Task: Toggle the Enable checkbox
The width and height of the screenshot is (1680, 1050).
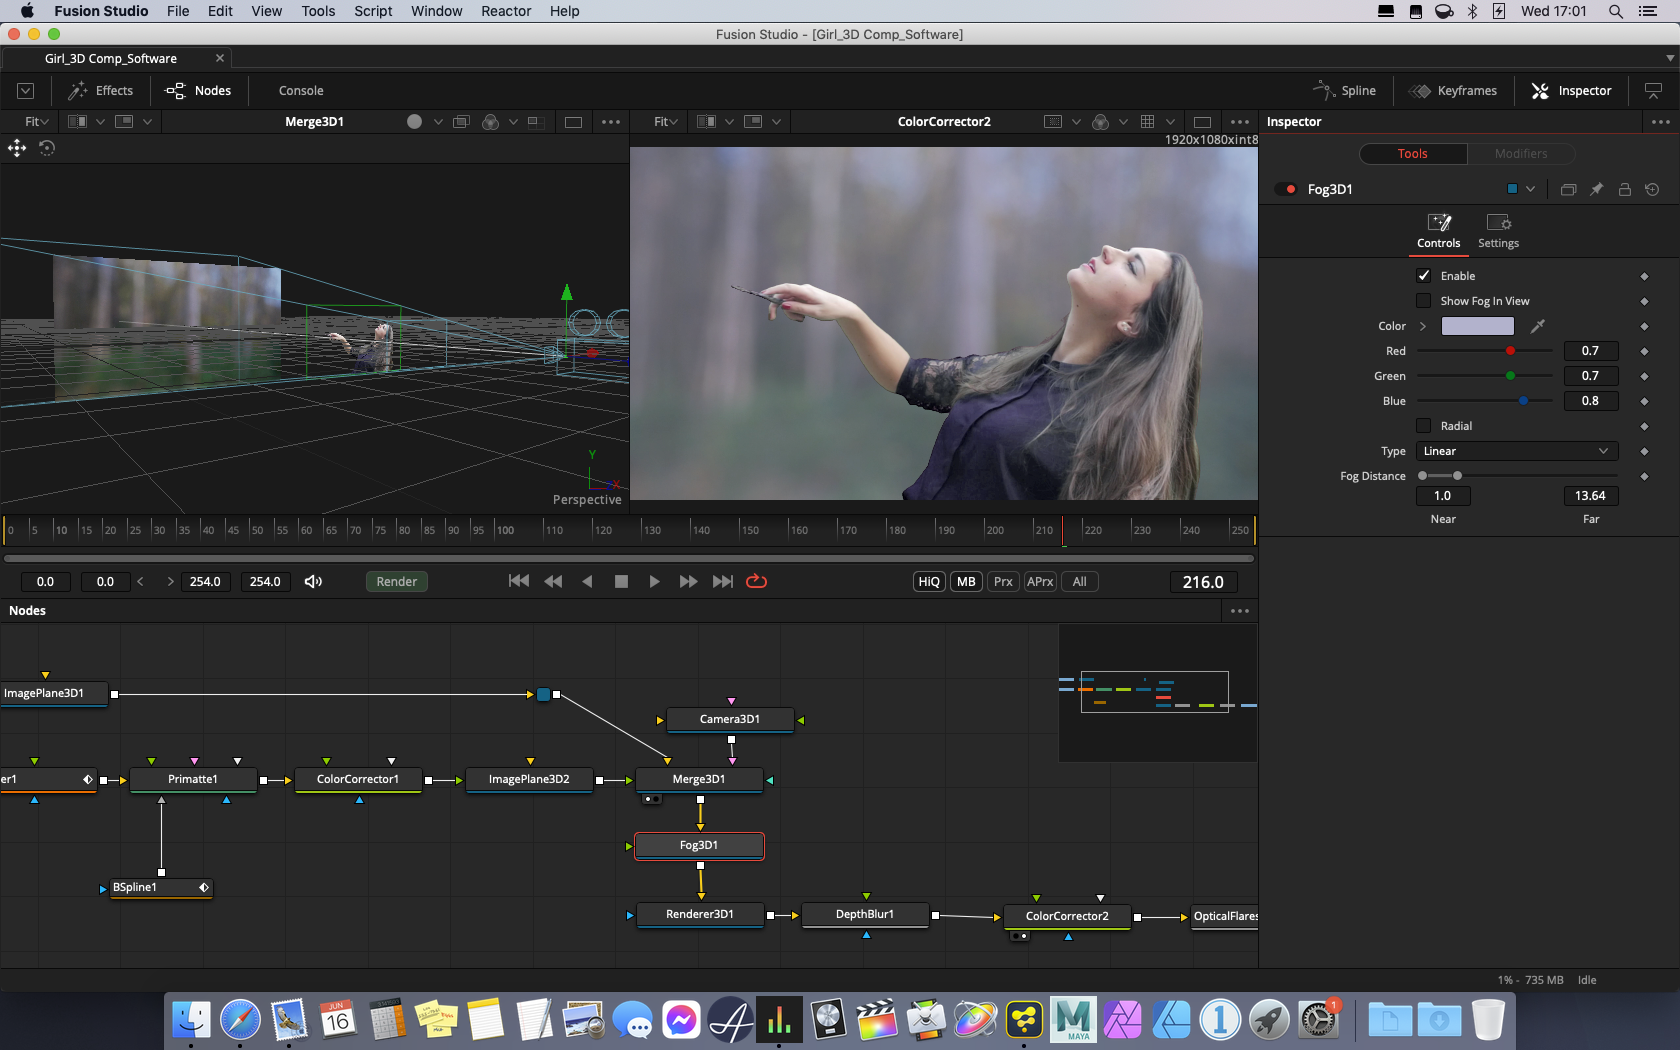Action: [1424, 276]
